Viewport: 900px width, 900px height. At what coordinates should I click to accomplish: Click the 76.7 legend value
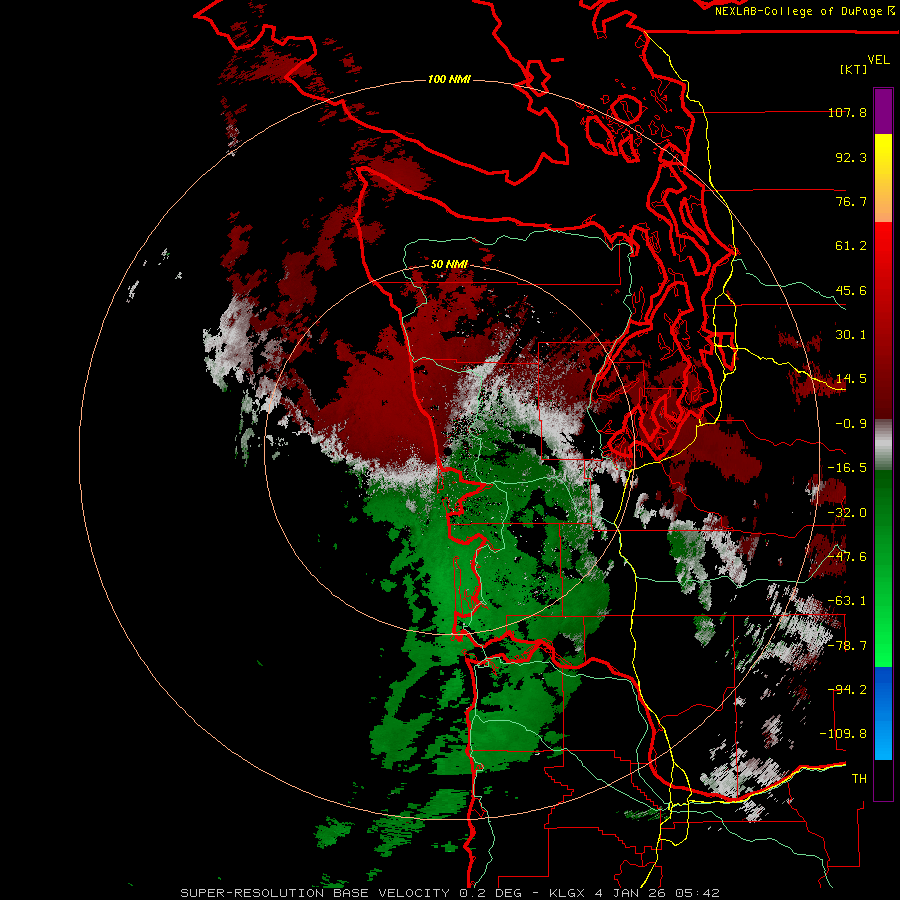(x=851, y=201)
